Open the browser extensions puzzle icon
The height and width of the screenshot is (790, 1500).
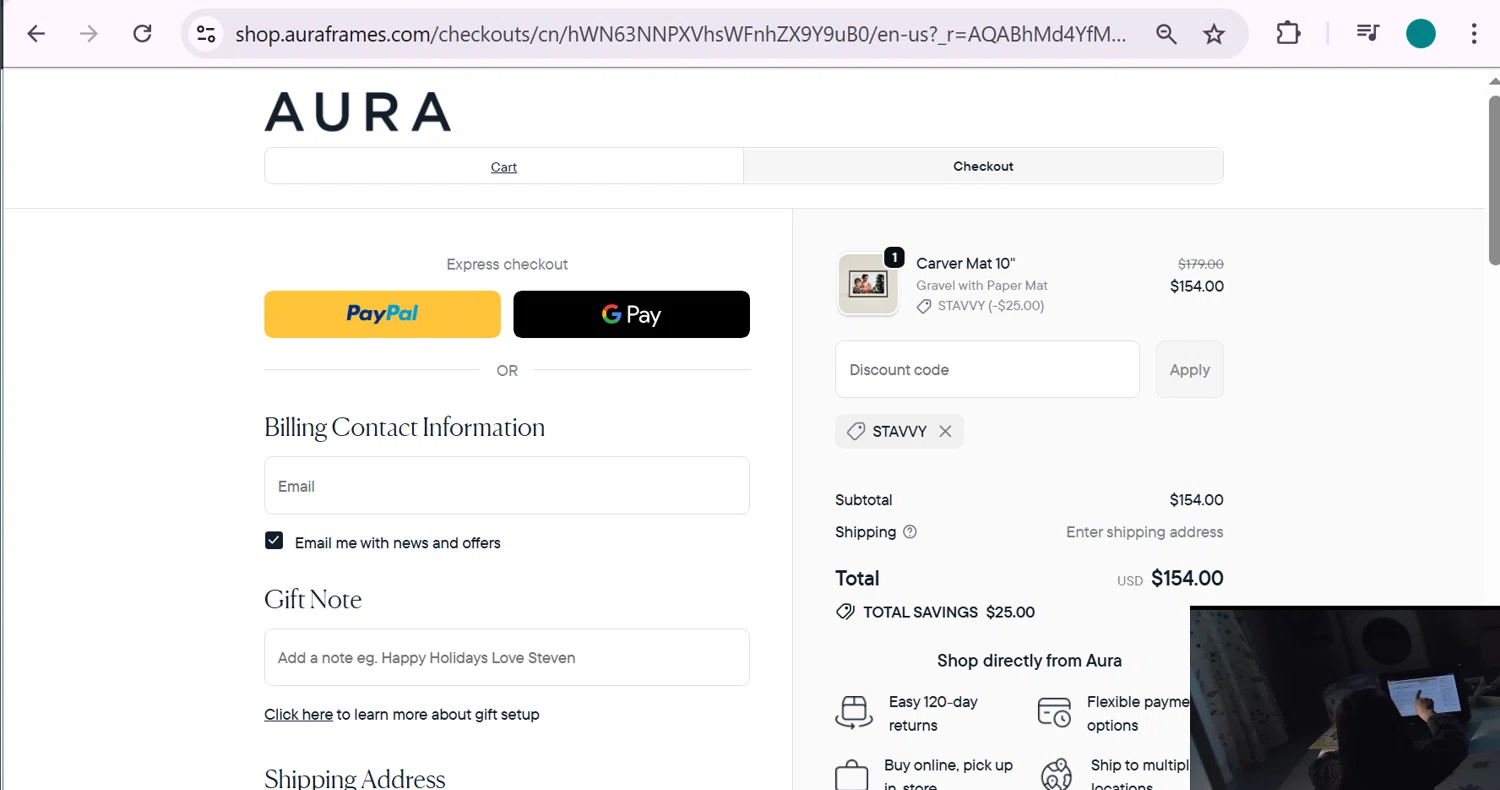tap(1288, 34)
